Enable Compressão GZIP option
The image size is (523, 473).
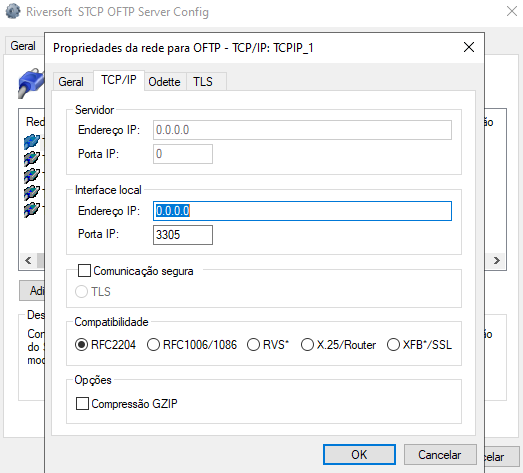point(82,403)
